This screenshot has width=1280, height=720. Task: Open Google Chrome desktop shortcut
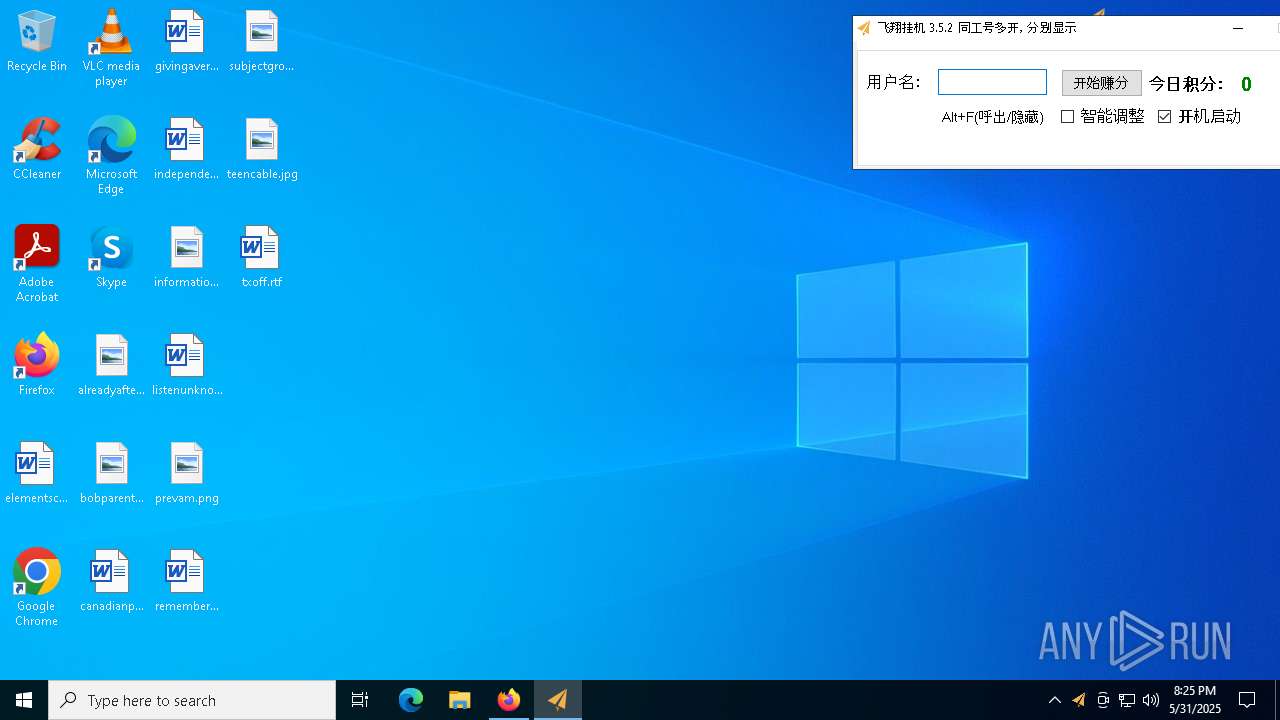click(37, 587)
